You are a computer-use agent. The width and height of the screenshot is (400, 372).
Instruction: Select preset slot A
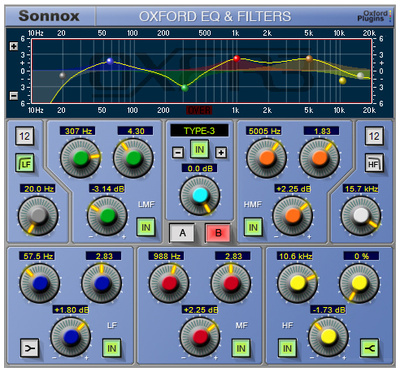[x=182, y=232]
